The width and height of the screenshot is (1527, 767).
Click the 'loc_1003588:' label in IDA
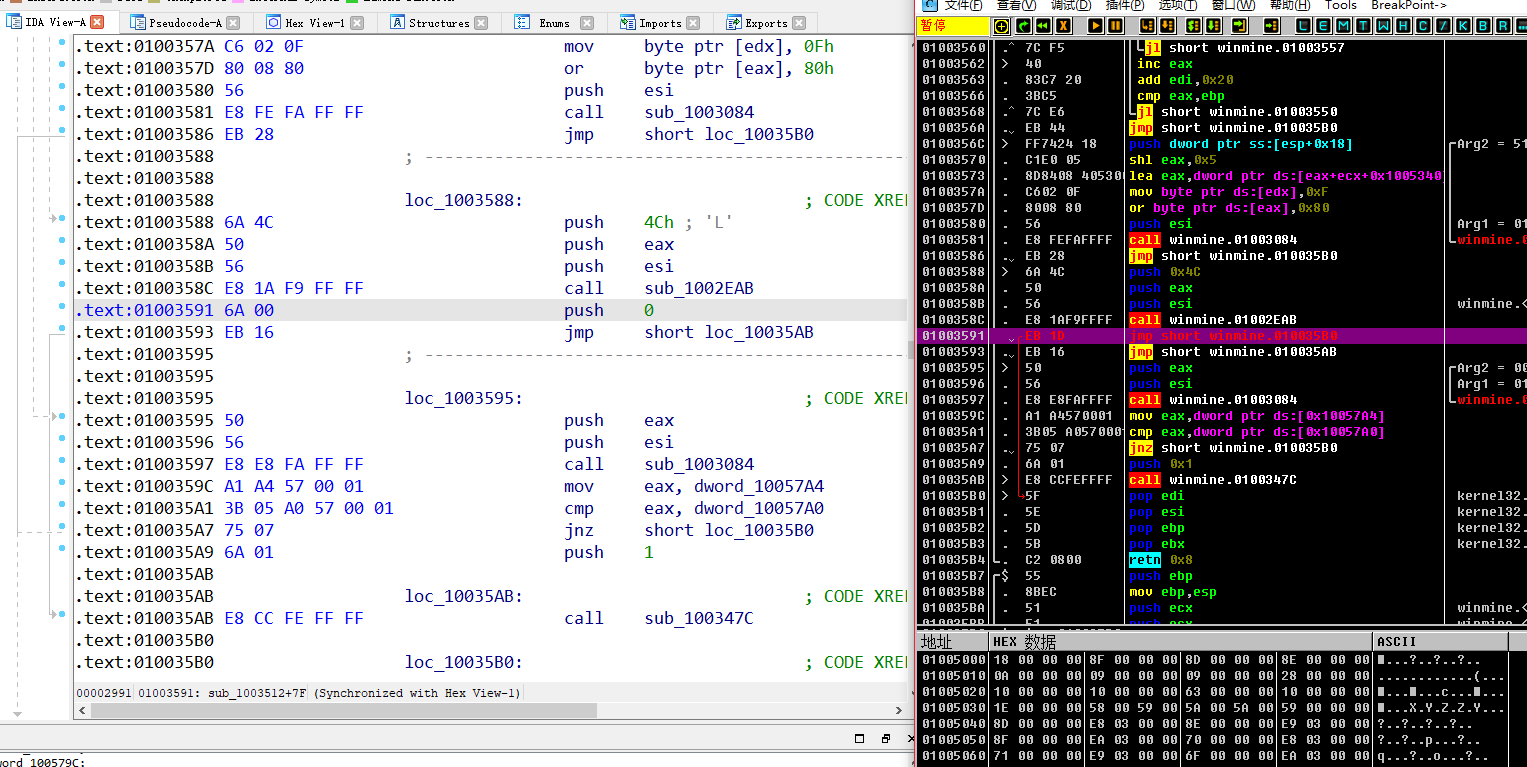[x=464, y=200]
